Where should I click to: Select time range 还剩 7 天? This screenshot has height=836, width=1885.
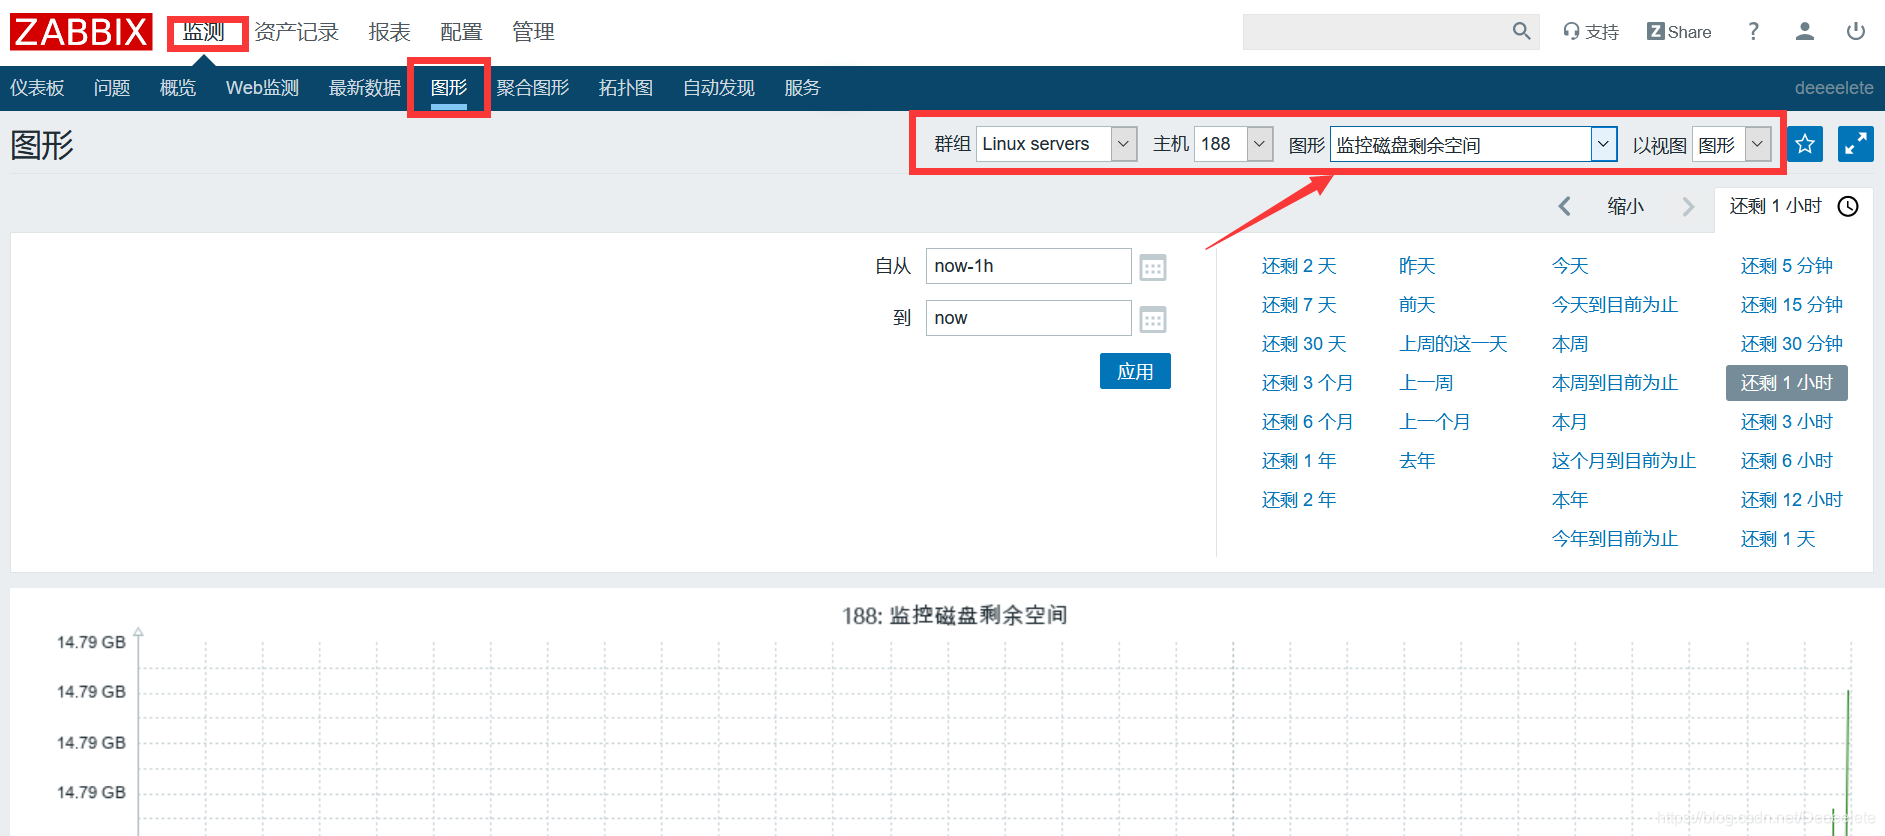(x=1299, y=305)
